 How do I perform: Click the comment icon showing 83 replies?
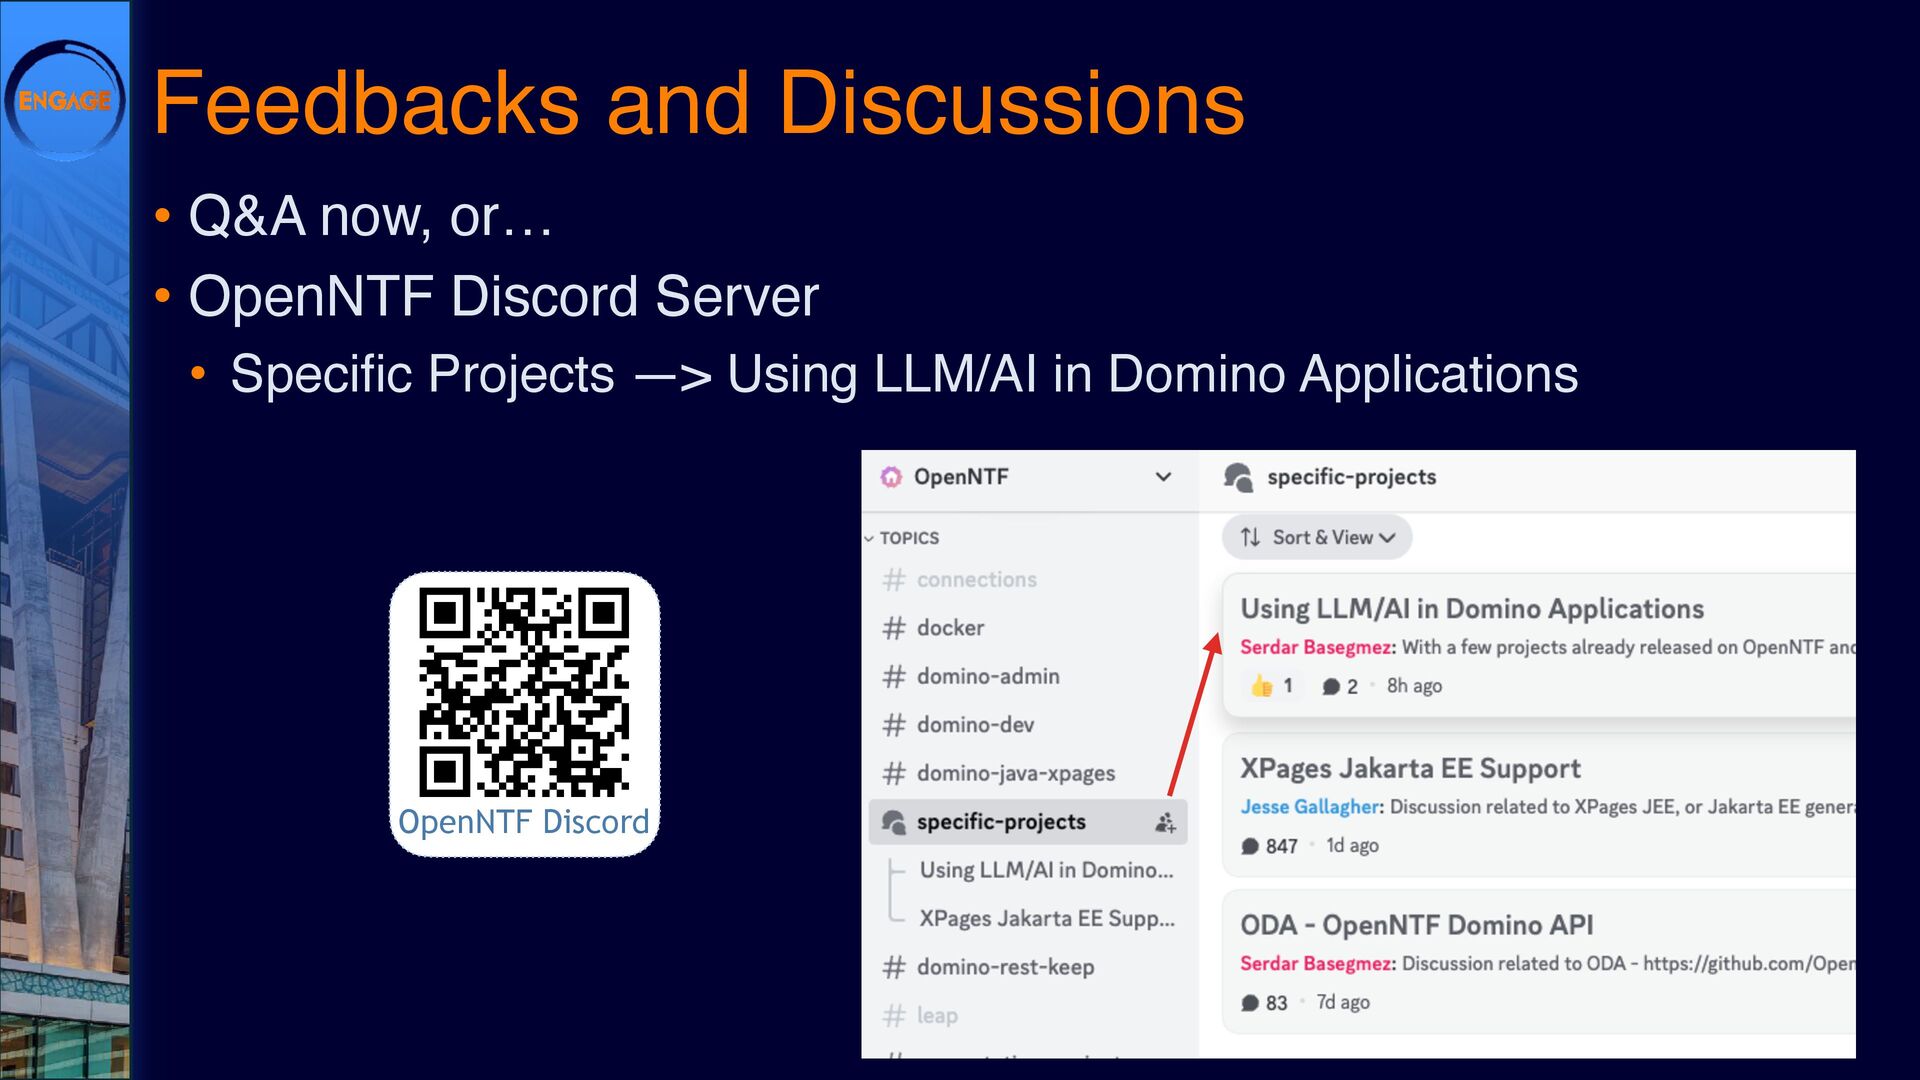[x=1250, y=1003]
